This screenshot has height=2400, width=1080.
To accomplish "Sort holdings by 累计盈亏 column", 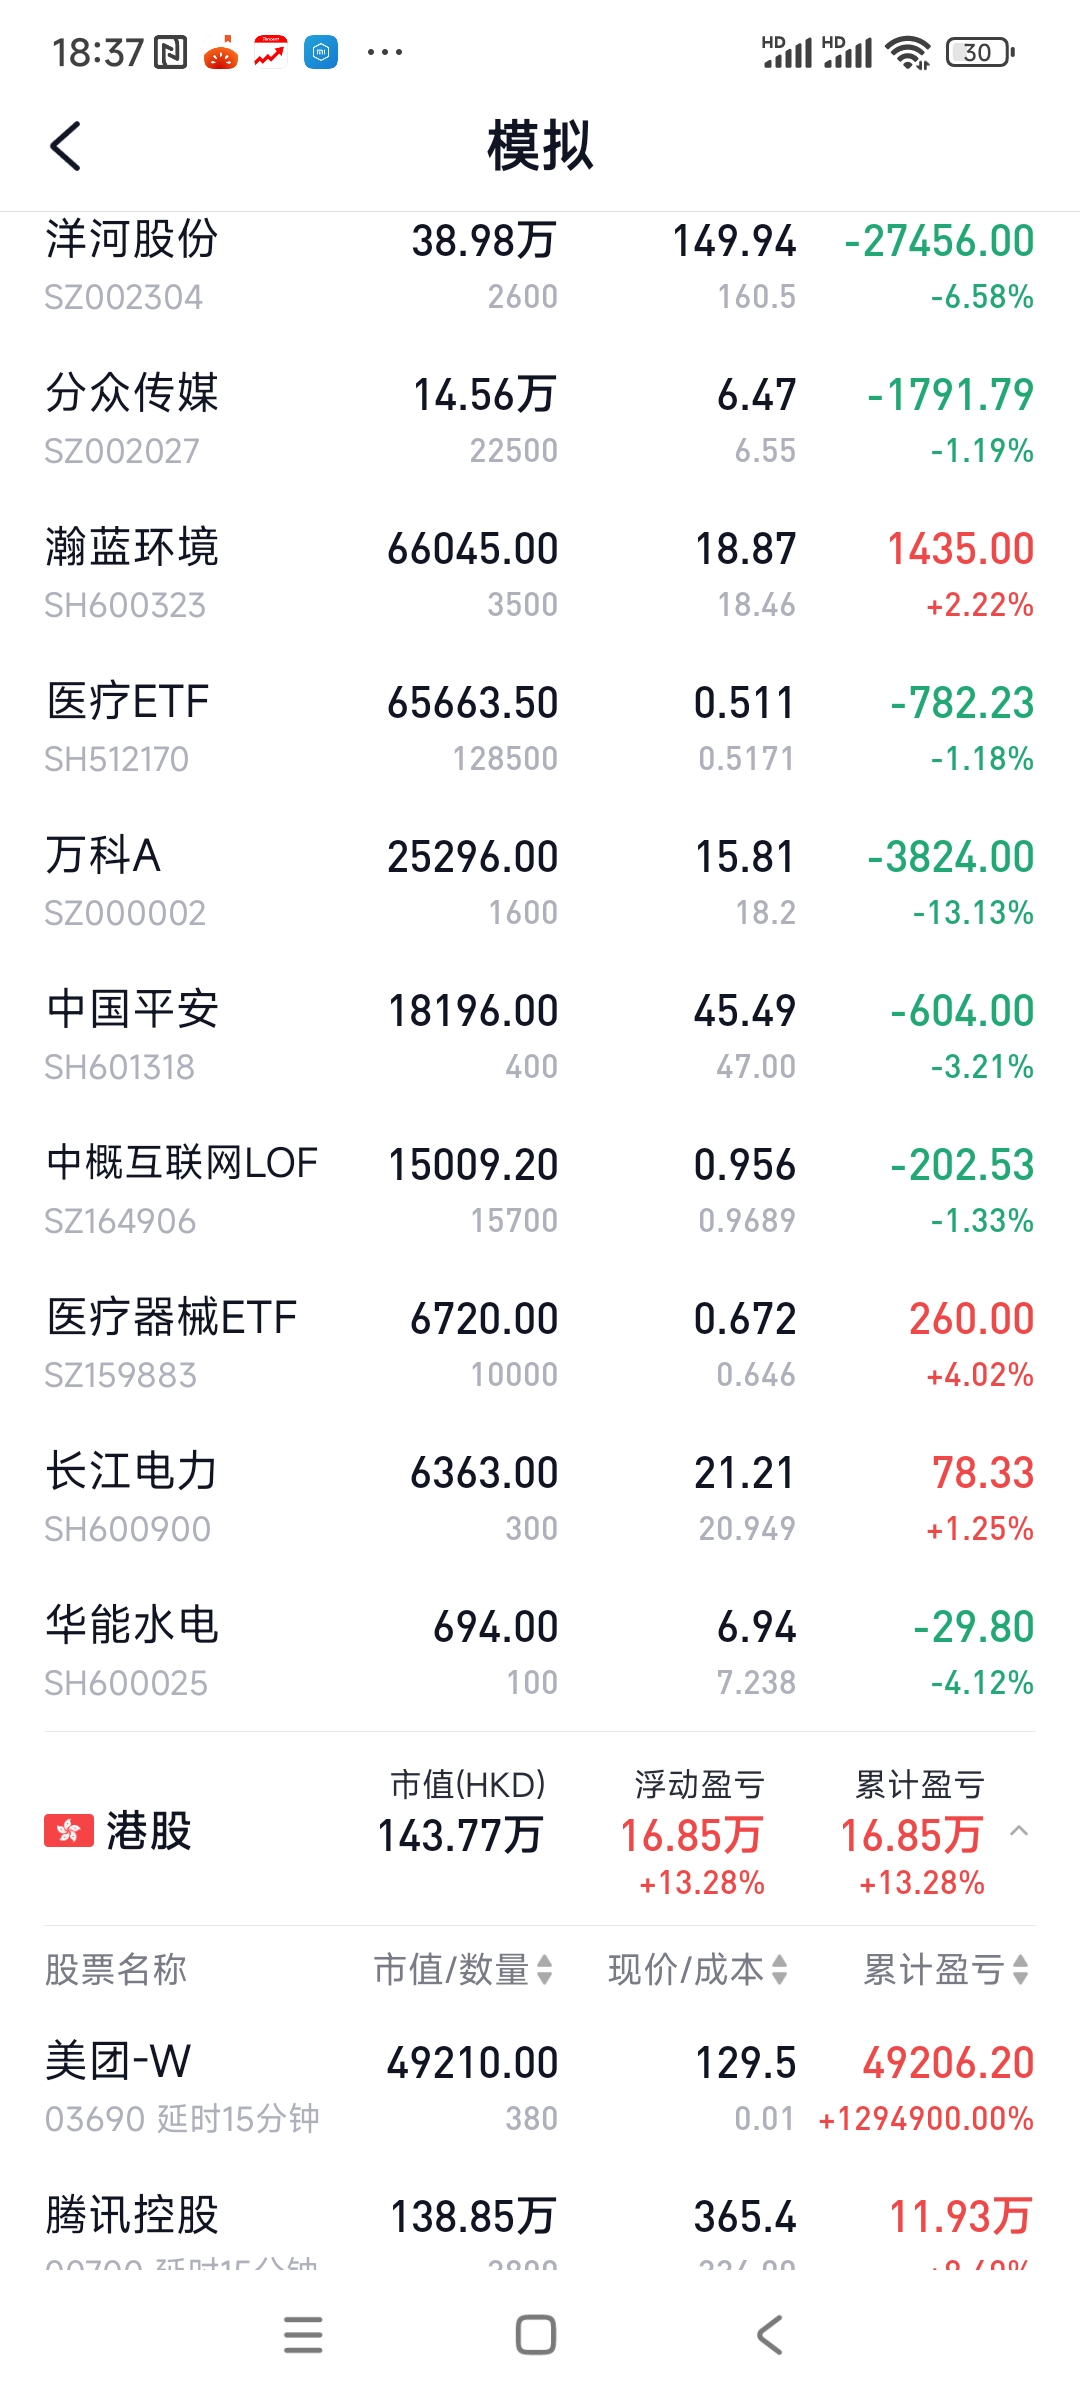I will point(945,1970).
